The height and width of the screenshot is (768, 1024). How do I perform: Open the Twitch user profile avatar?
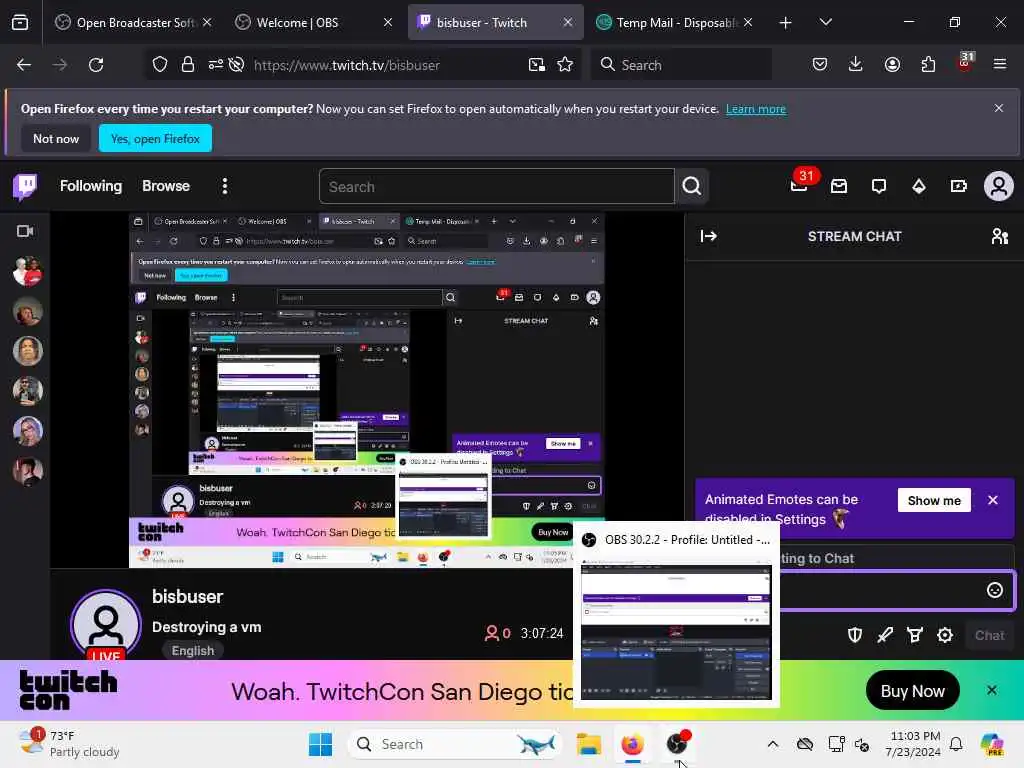(x=999, y=187)
